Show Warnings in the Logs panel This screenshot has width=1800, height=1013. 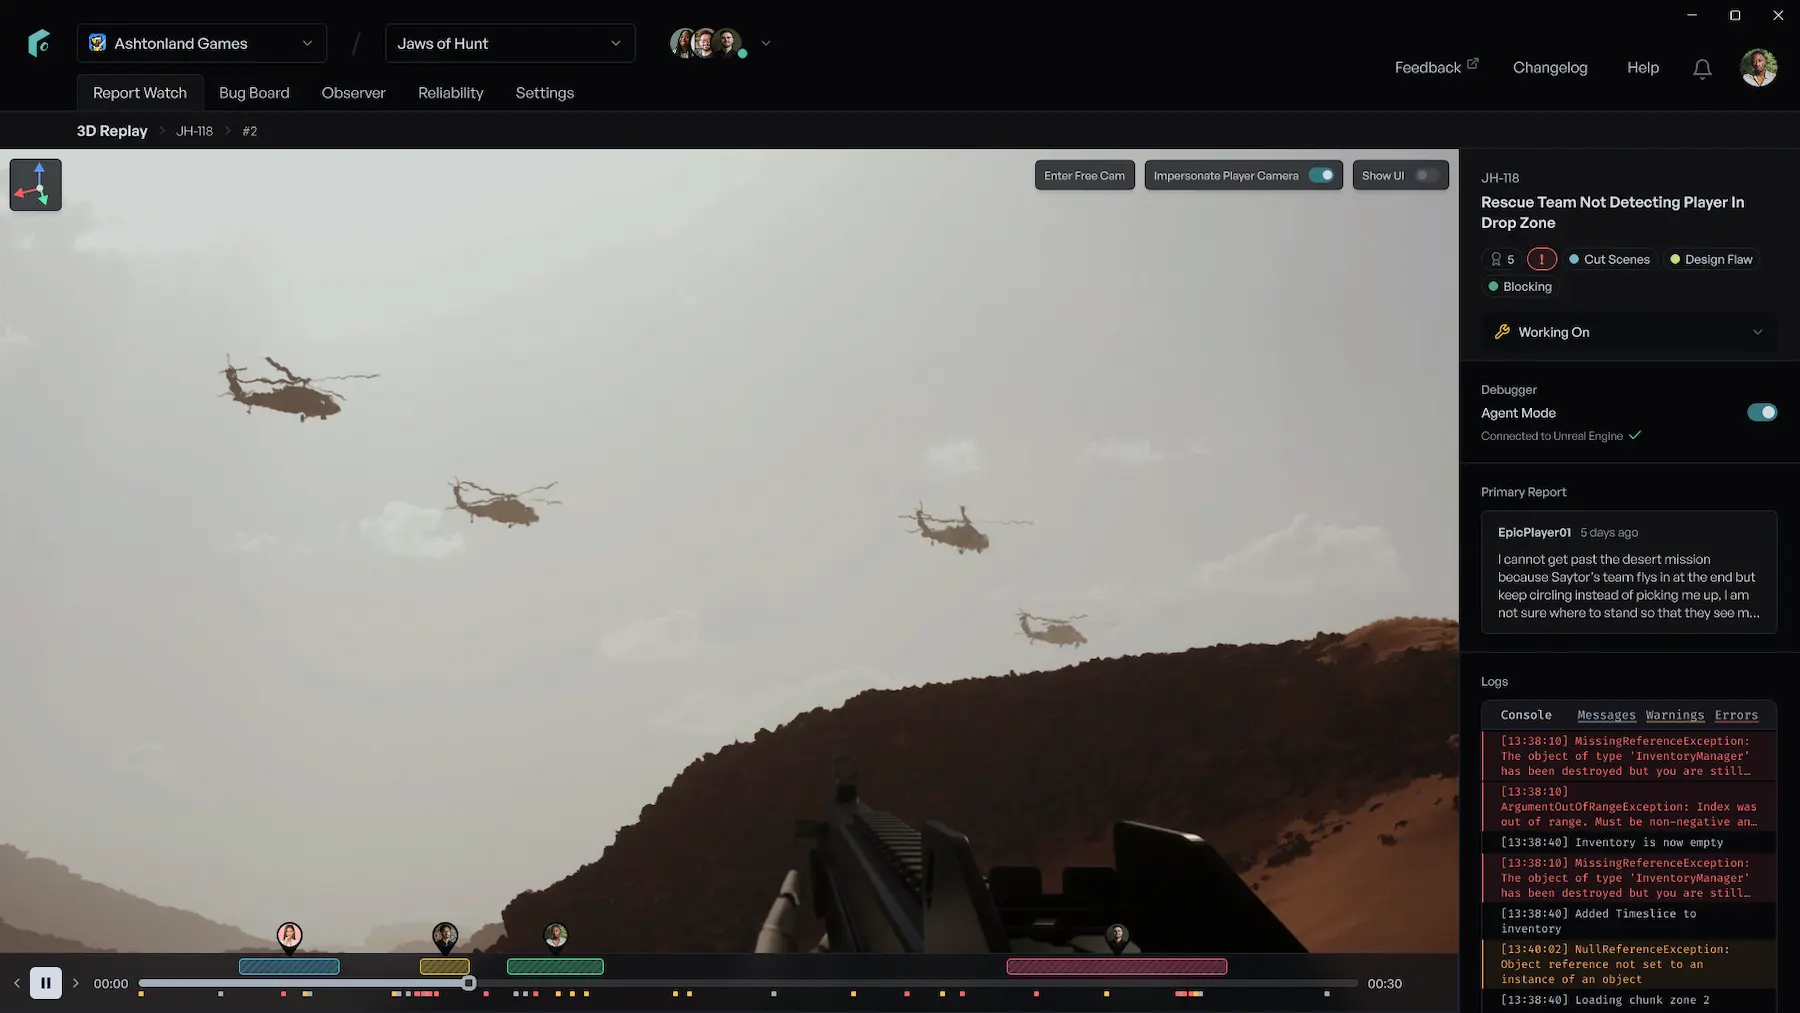point(1674,715)
